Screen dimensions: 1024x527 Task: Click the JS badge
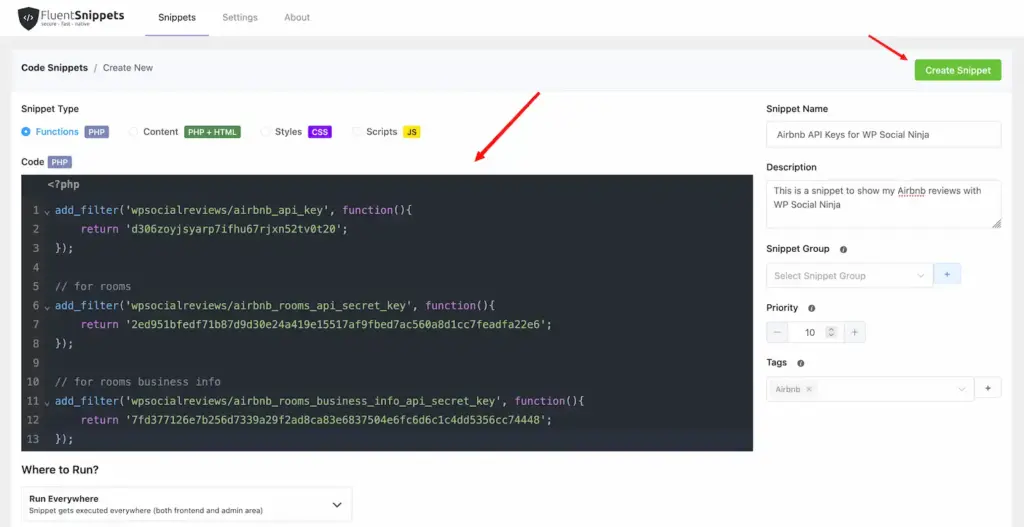click(x=411, y=132)
